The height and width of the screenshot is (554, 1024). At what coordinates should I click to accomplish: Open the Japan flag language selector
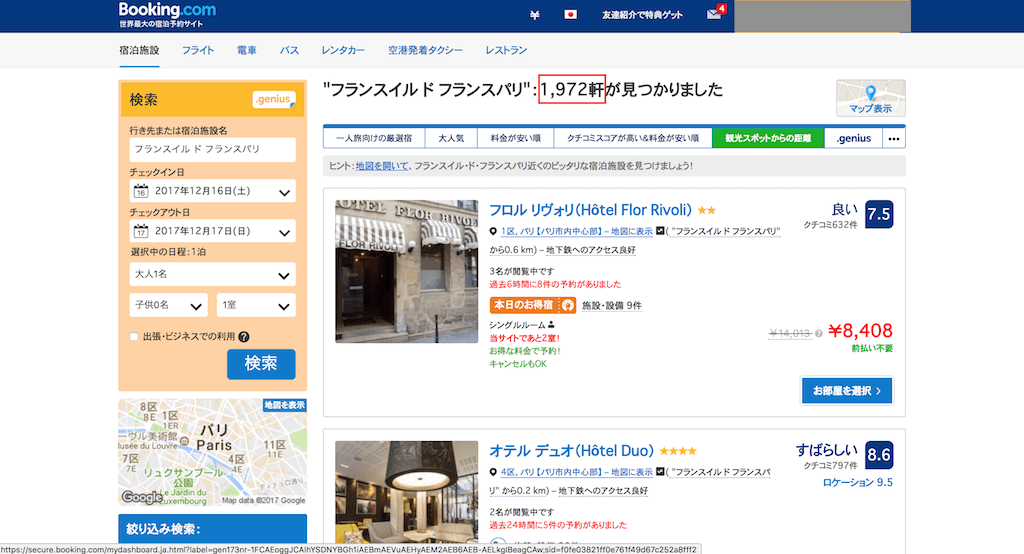[x=570, y=14]
